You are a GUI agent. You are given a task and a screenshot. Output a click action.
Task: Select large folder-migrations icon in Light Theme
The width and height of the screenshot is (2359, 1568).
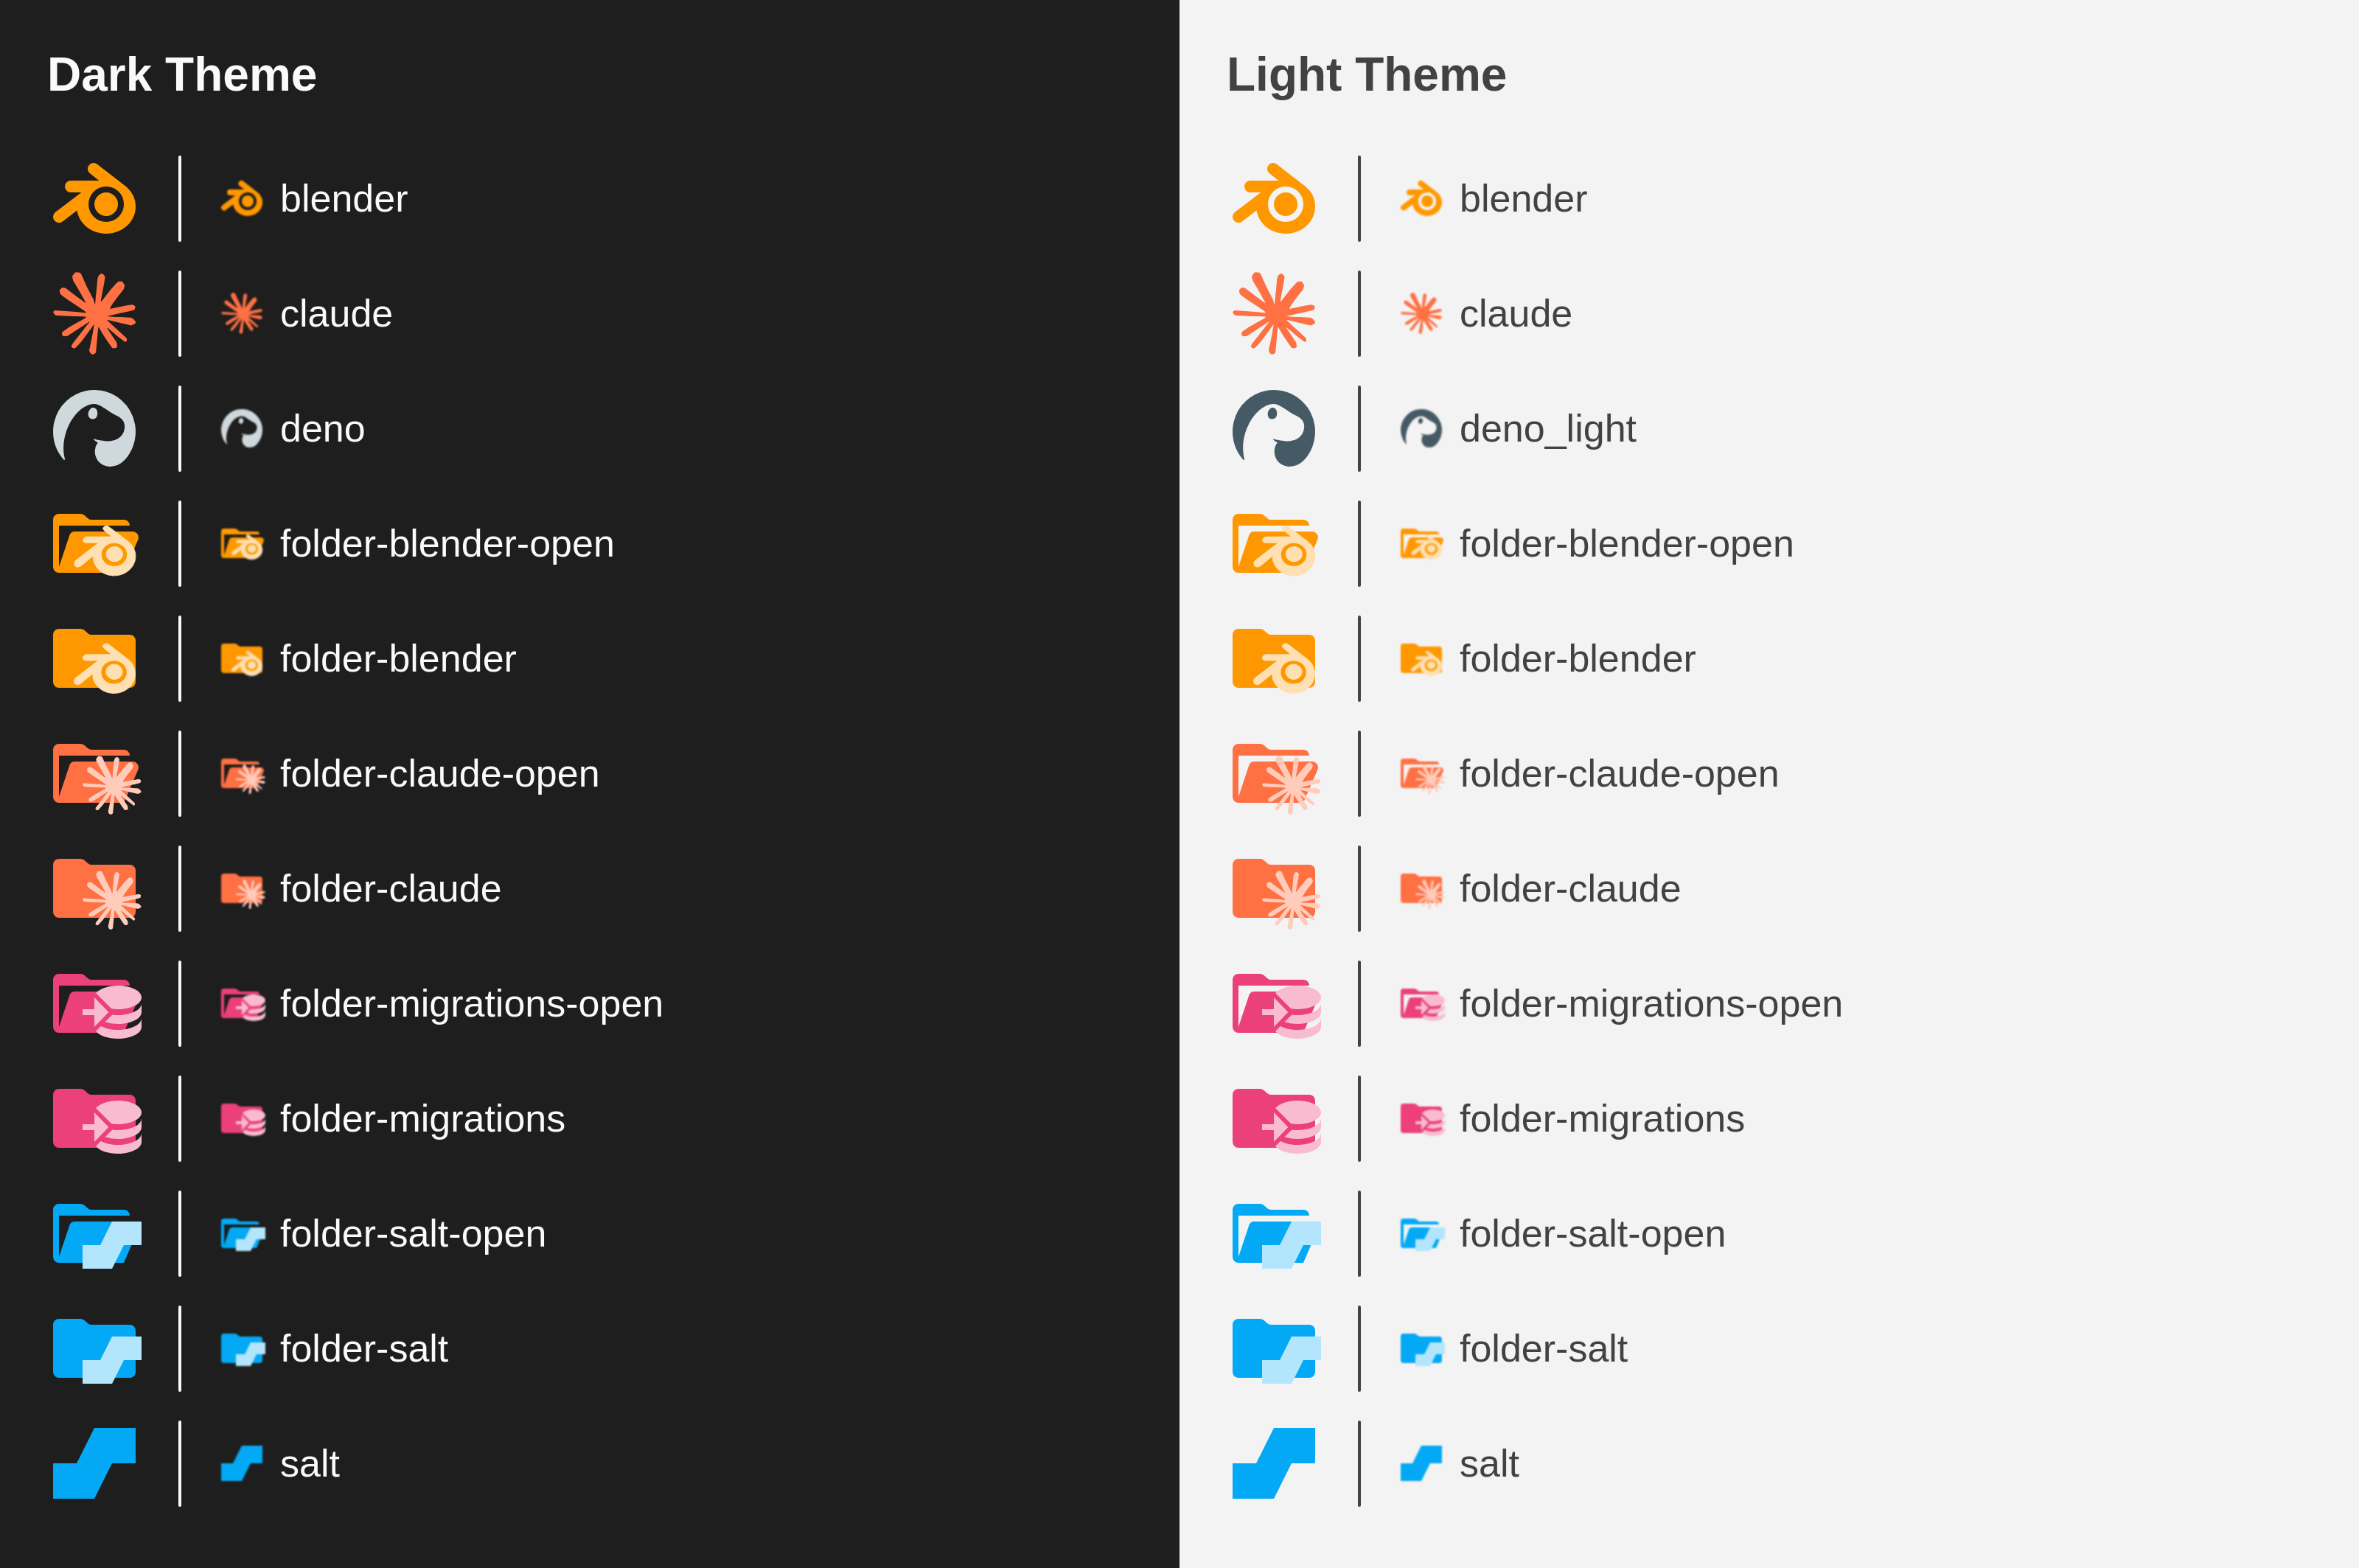click(x=1275, y=1120)
